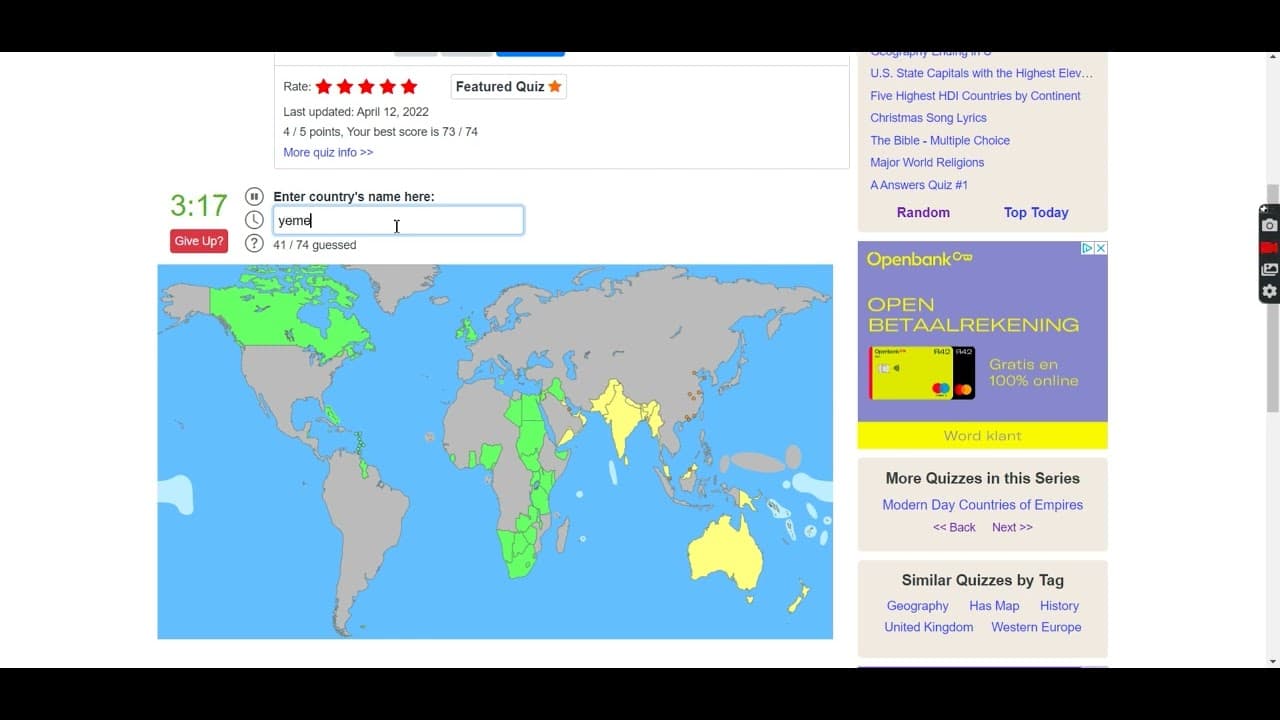The width and height of the screenshot is (1280, 720).
Task: Open the Christmas Song Lyrics quiz
Action: [x=928, y=118]
